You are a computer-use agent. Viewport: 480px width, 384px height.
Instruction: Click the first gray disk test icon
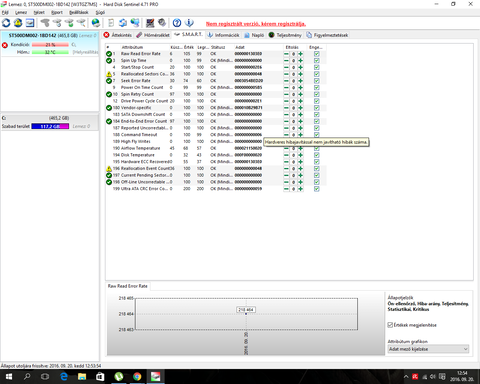point(45,23)
